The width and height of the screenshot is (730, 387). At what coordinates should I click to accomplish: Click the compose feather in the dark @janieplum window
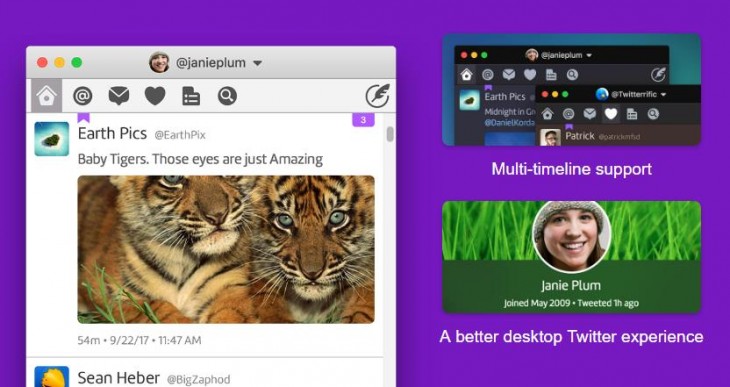pos(658,74)
